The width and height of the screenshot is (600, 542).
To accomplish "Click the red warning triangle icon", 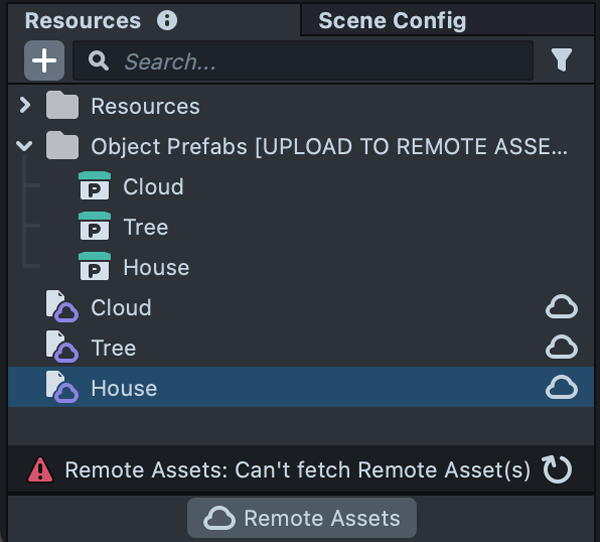I will coord(40,469).
